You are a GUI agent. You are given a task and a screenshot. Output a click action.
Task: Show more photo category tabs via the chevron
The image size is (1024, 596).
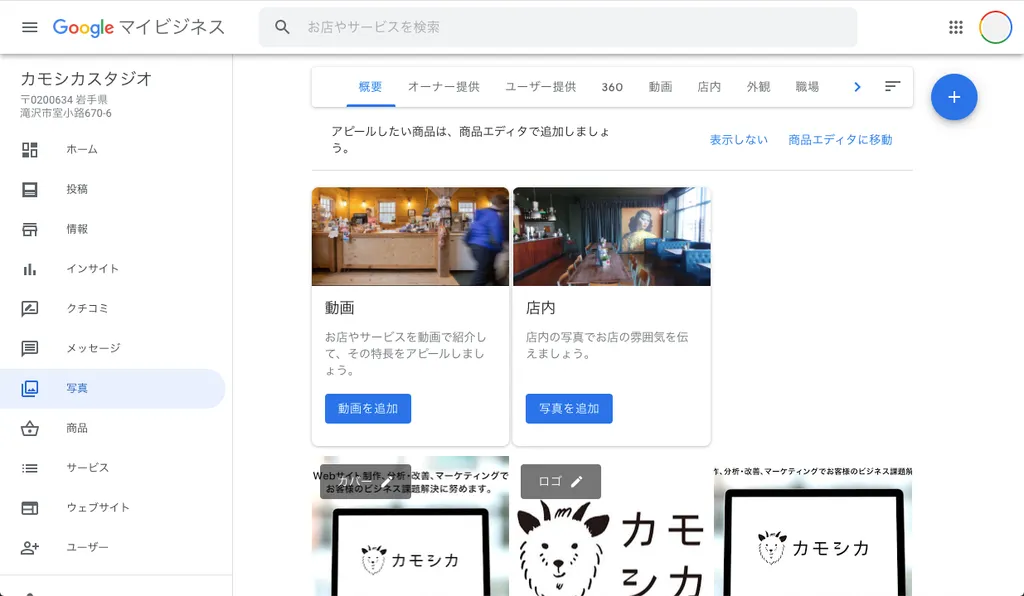coord(857,87)
